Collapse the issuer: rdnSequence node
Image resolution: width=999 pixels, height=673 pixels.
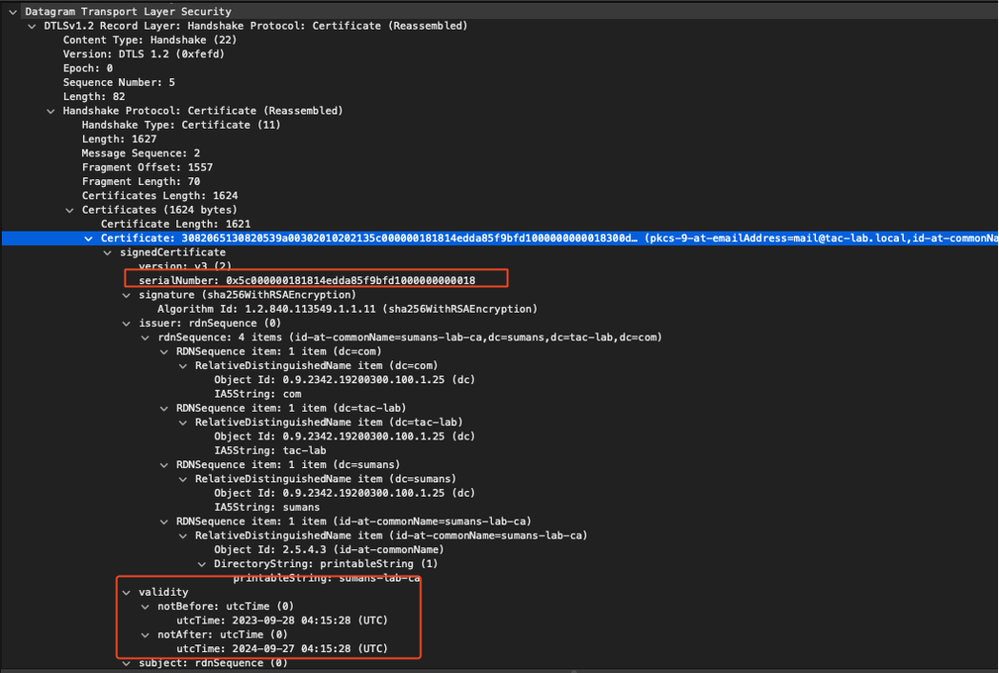tap(126, 322)
